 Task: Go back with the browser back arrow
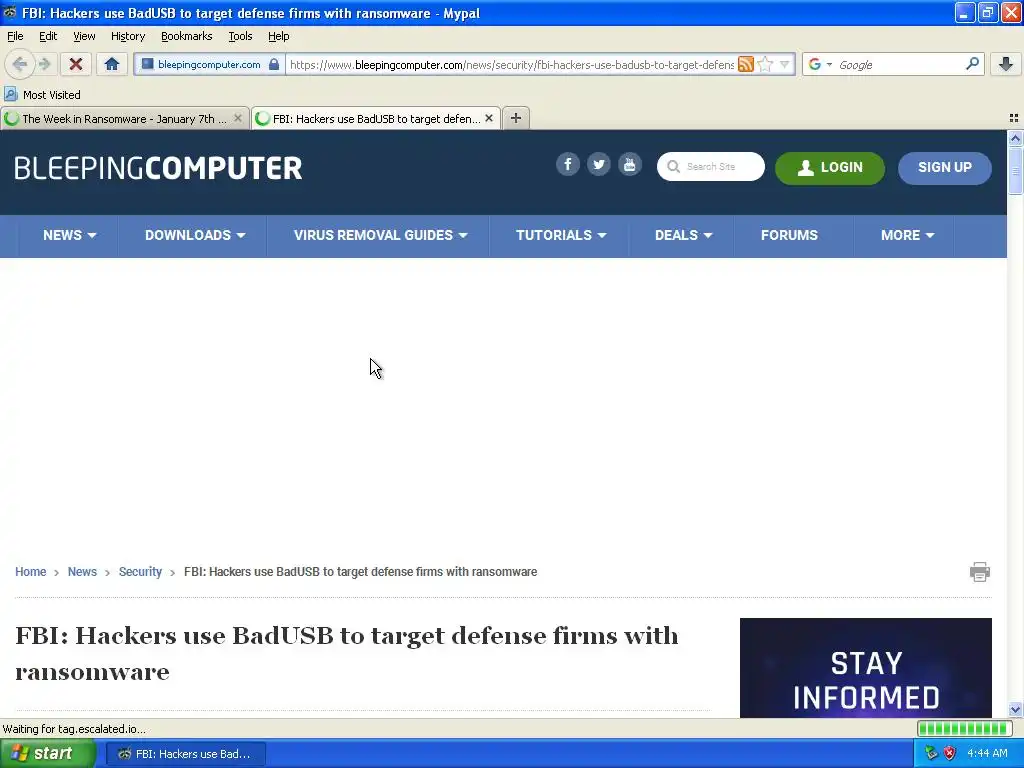pyautogui.click(x=20, y=64)
